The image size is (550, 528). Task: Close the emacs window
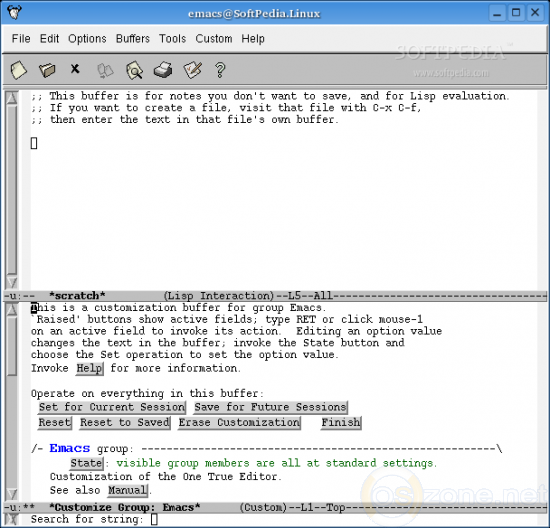535,13
